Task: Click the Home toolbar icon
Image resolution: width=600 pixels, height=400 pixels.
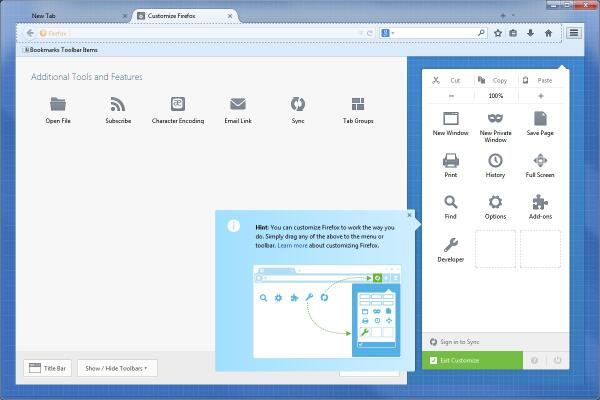Action: pos(548,33)
